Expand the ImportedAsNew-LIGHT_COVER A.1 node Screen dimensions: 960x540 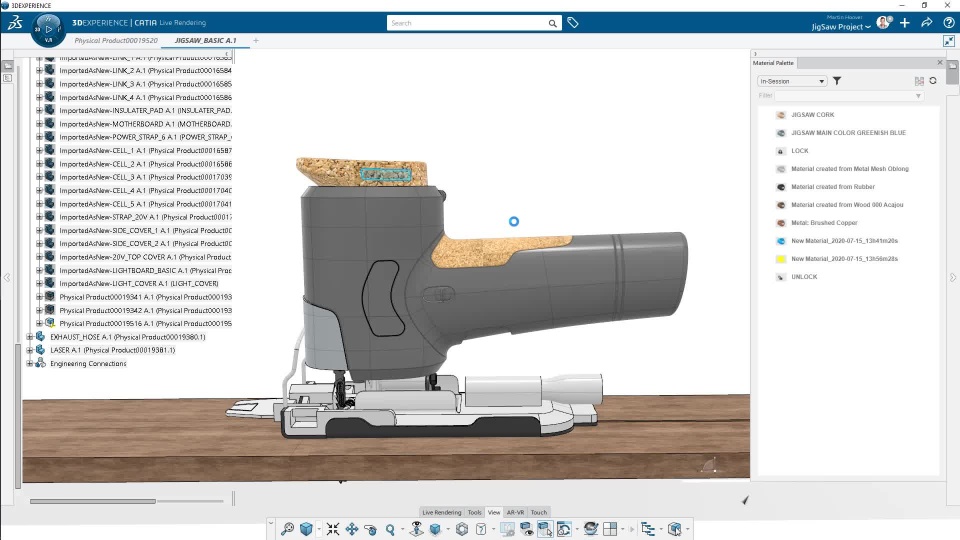[39, 283]
